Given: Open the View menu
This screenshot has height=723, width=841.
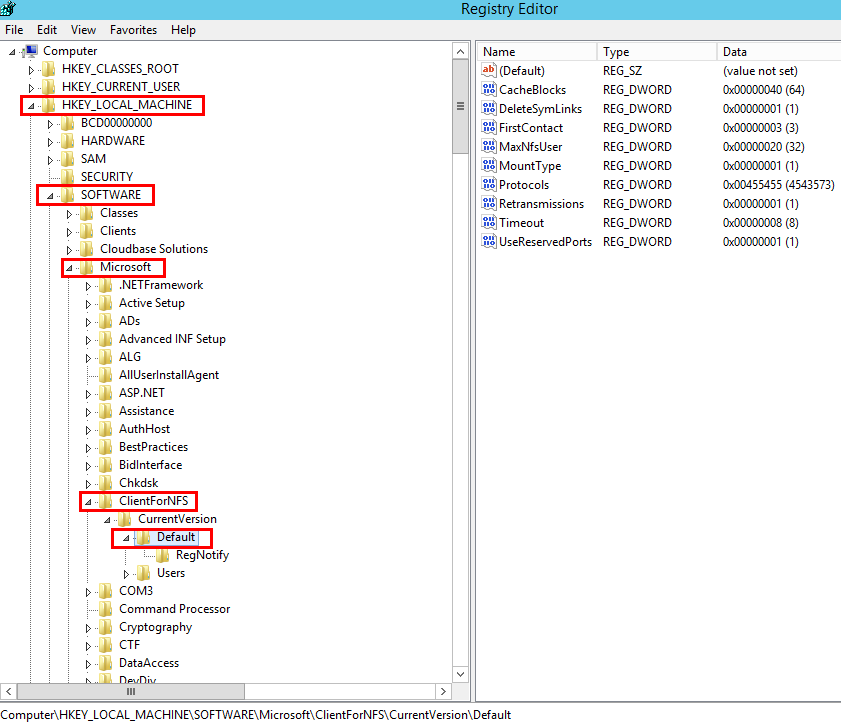Looking at the screenshot, I should 83,30.
